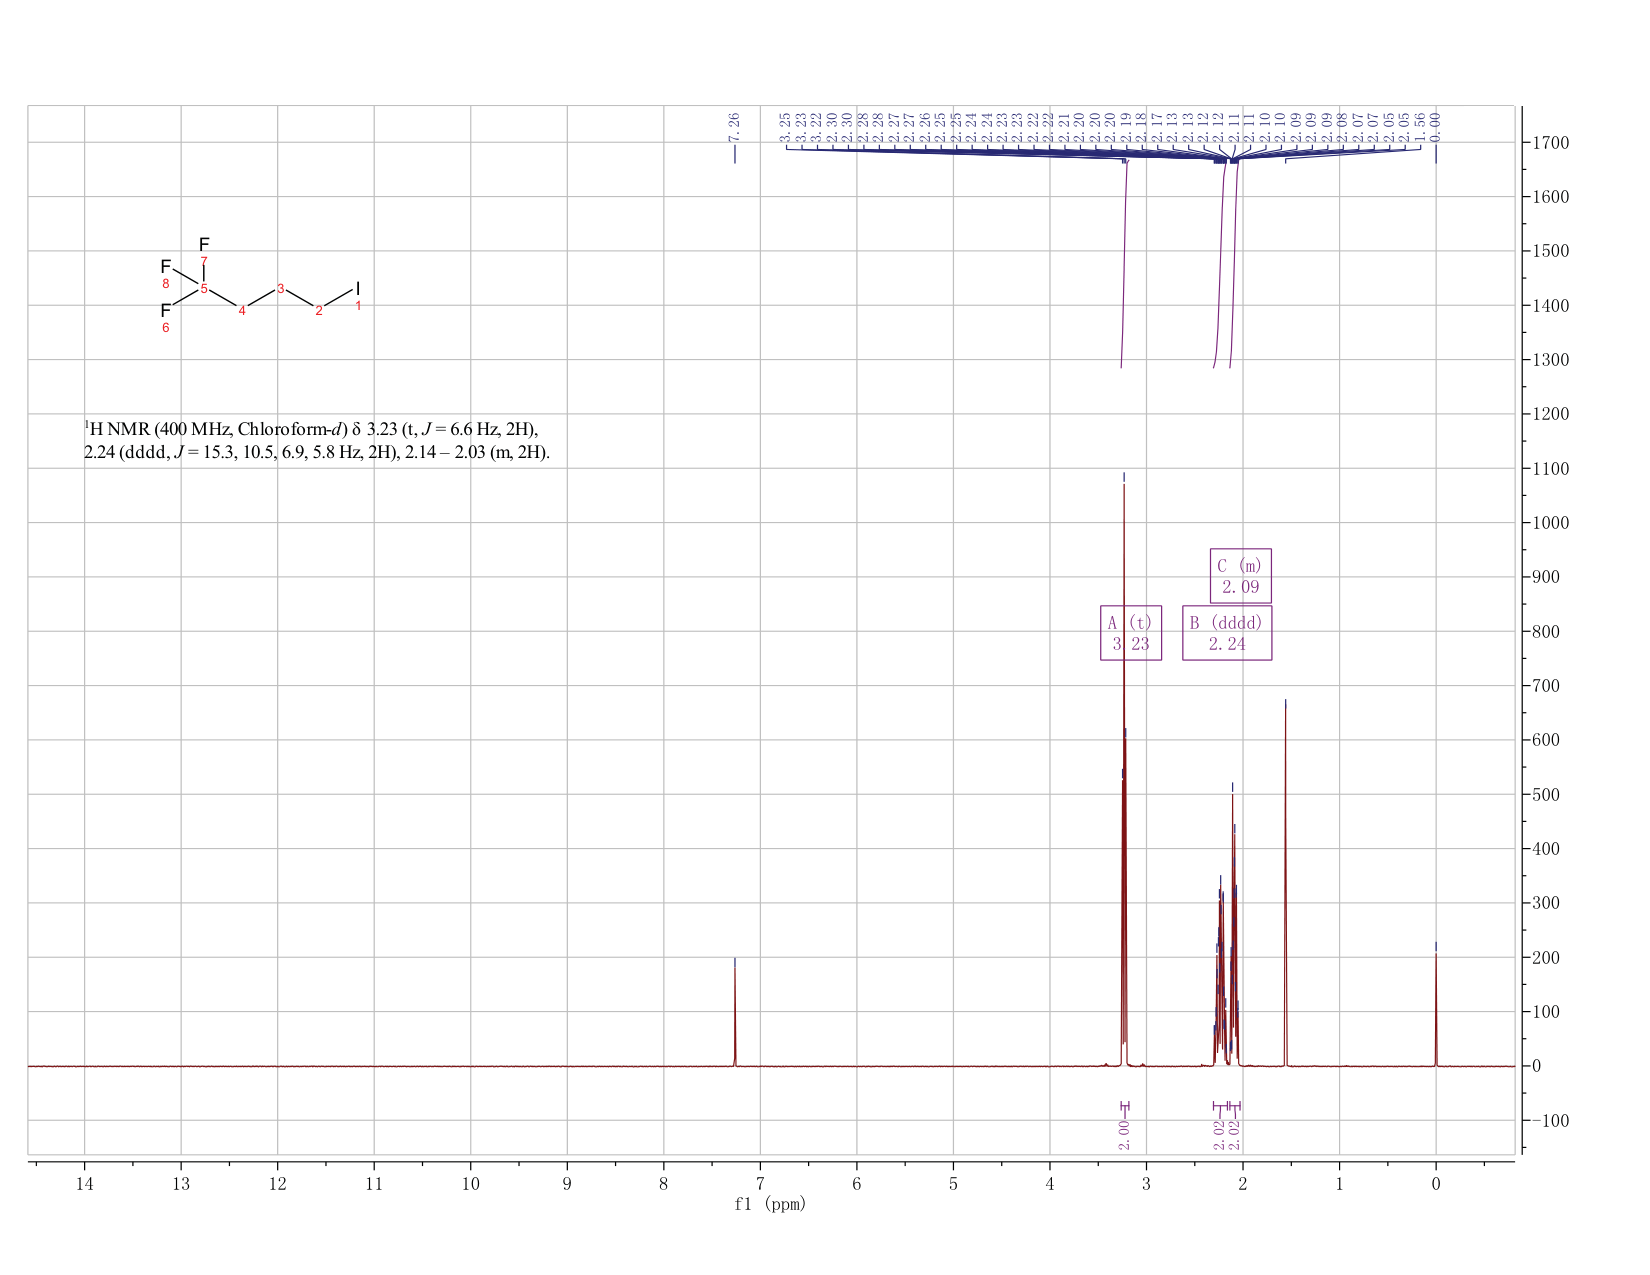Image resolution: width=1650 pixels, height=1275 pixels.
Task: Click the x-axis tick label 10
Action: coord(470,1184)
